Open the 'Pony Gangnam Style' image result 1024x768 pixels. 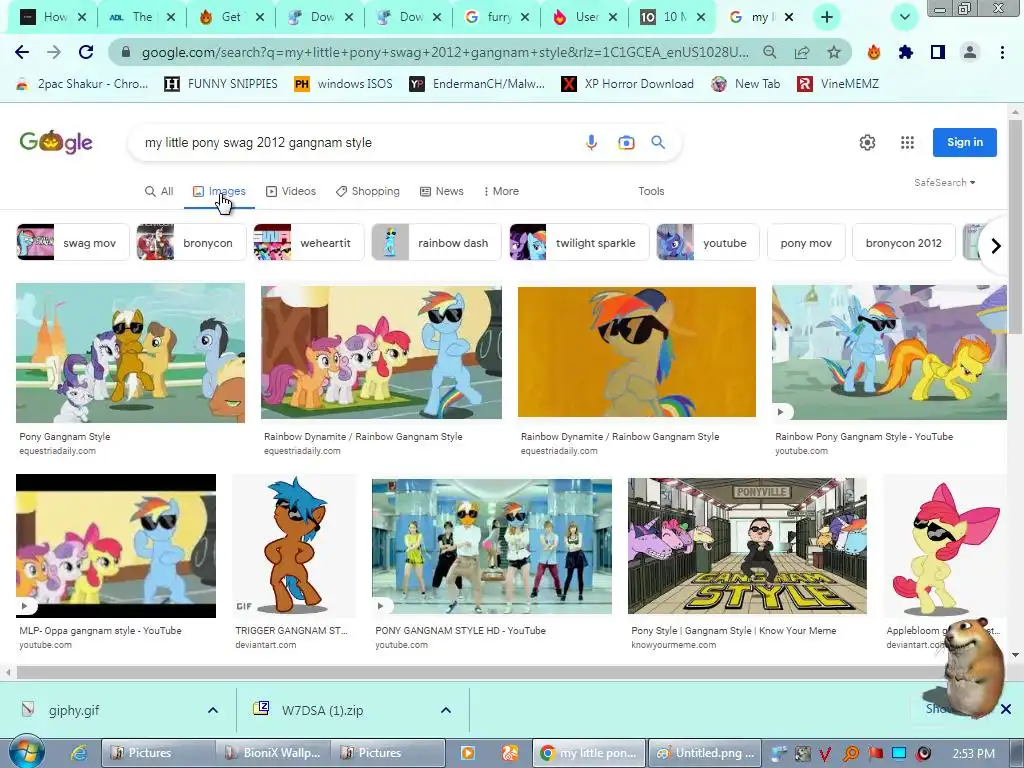tap(130, 353)
